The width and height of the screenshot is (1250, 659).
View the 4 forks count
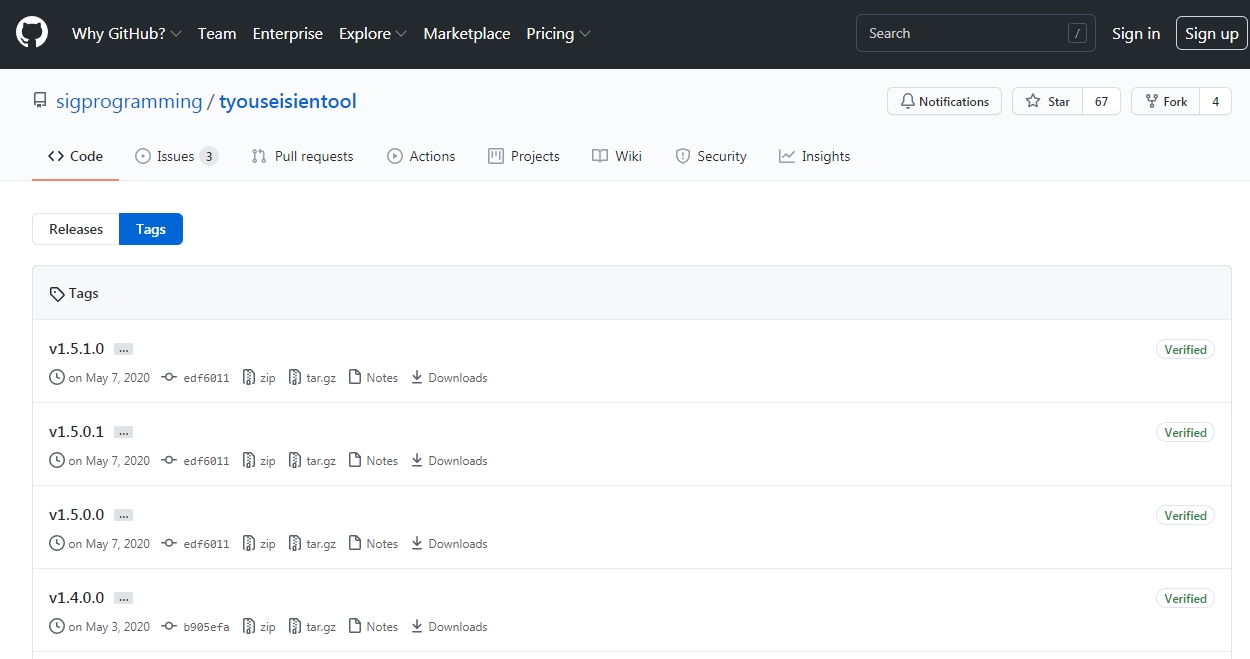pos(1215,101)
